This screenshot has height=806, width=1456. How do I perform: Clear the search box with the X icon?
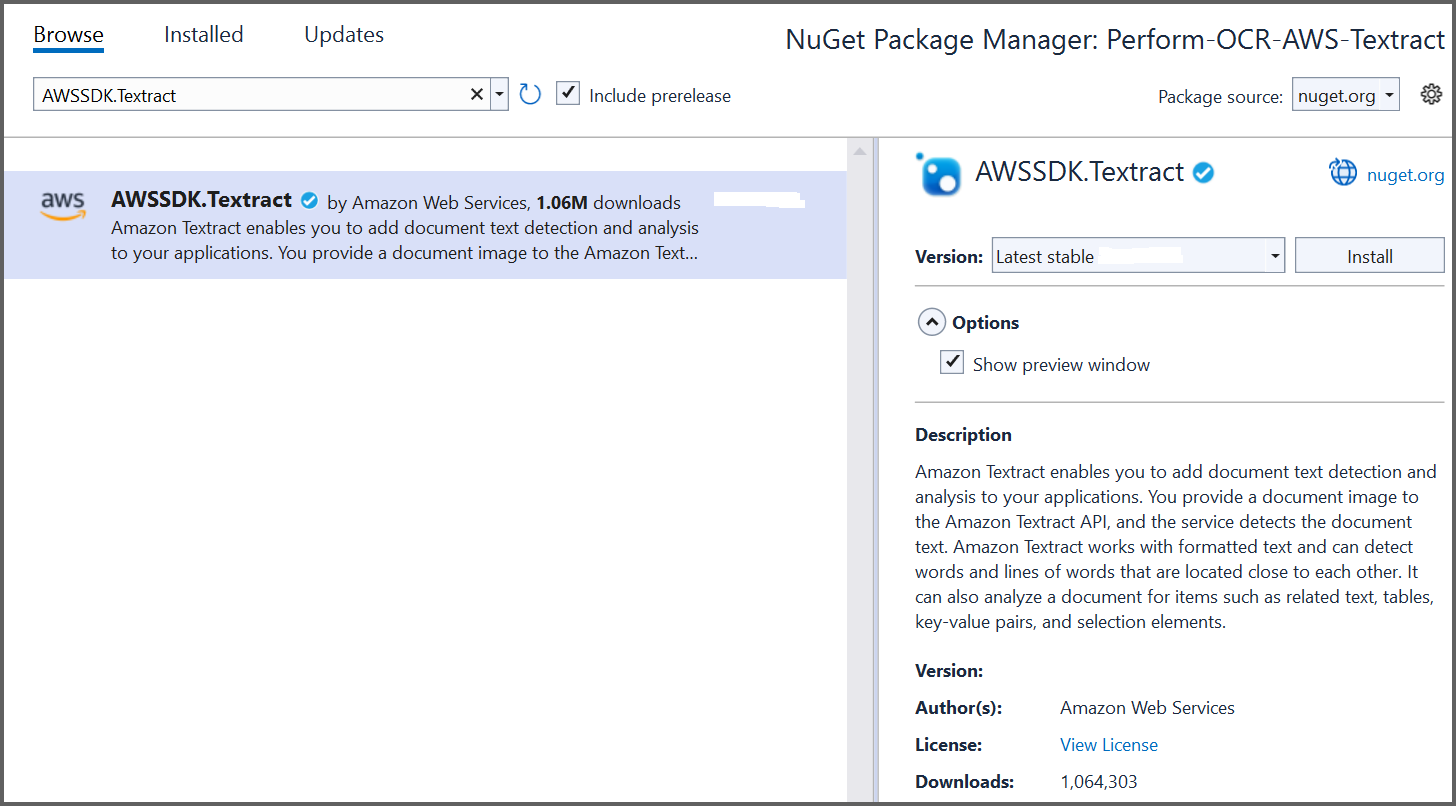[x=477, y=93]
